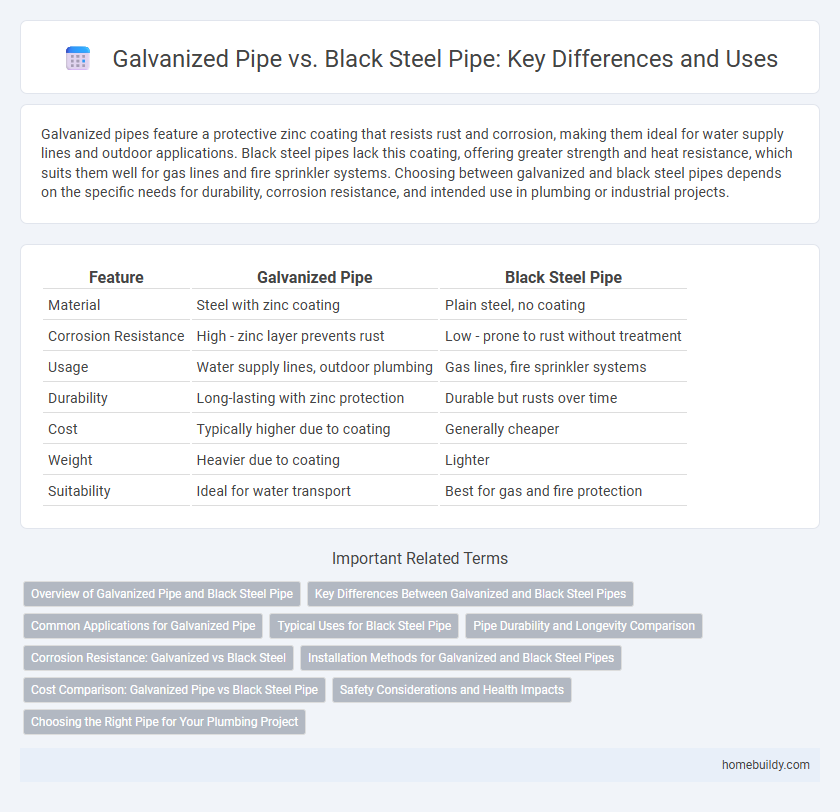840x812 pixels.
Task: Click the 'Black Steel Pipe' column header
Action: [x=563, y=277]
